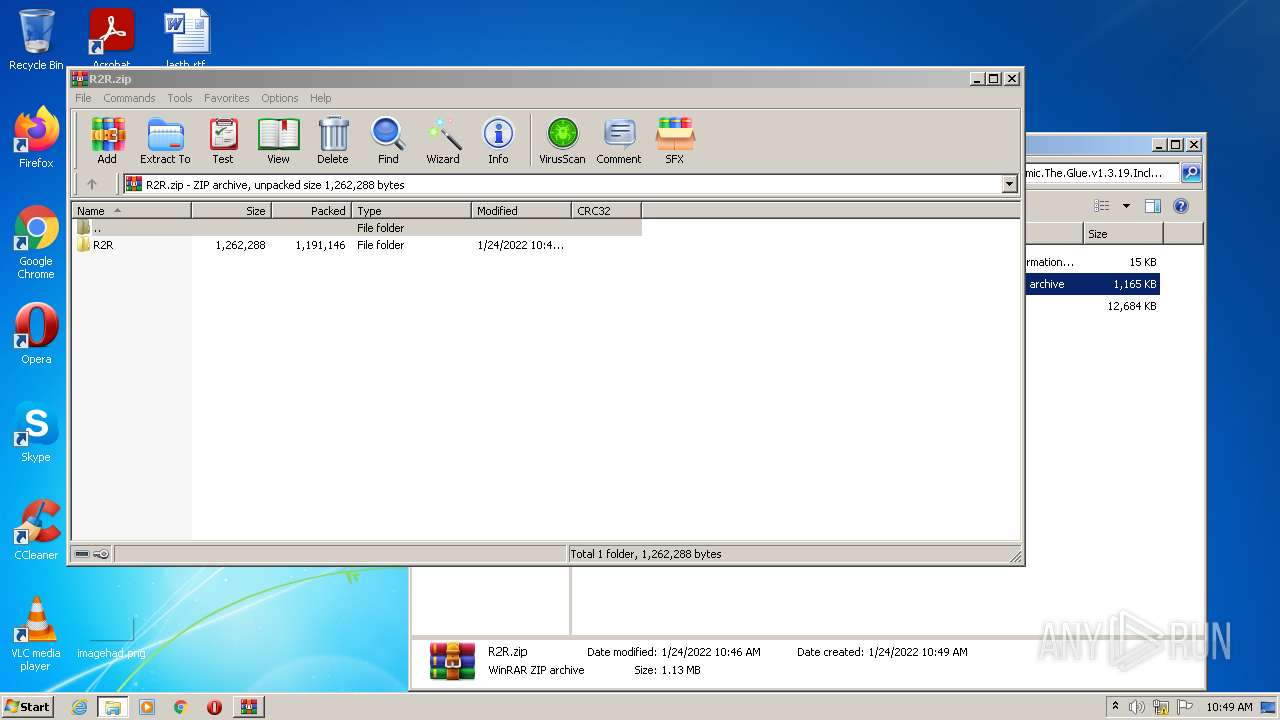
Task: Open the Find tool
Action: pos(388,140)
